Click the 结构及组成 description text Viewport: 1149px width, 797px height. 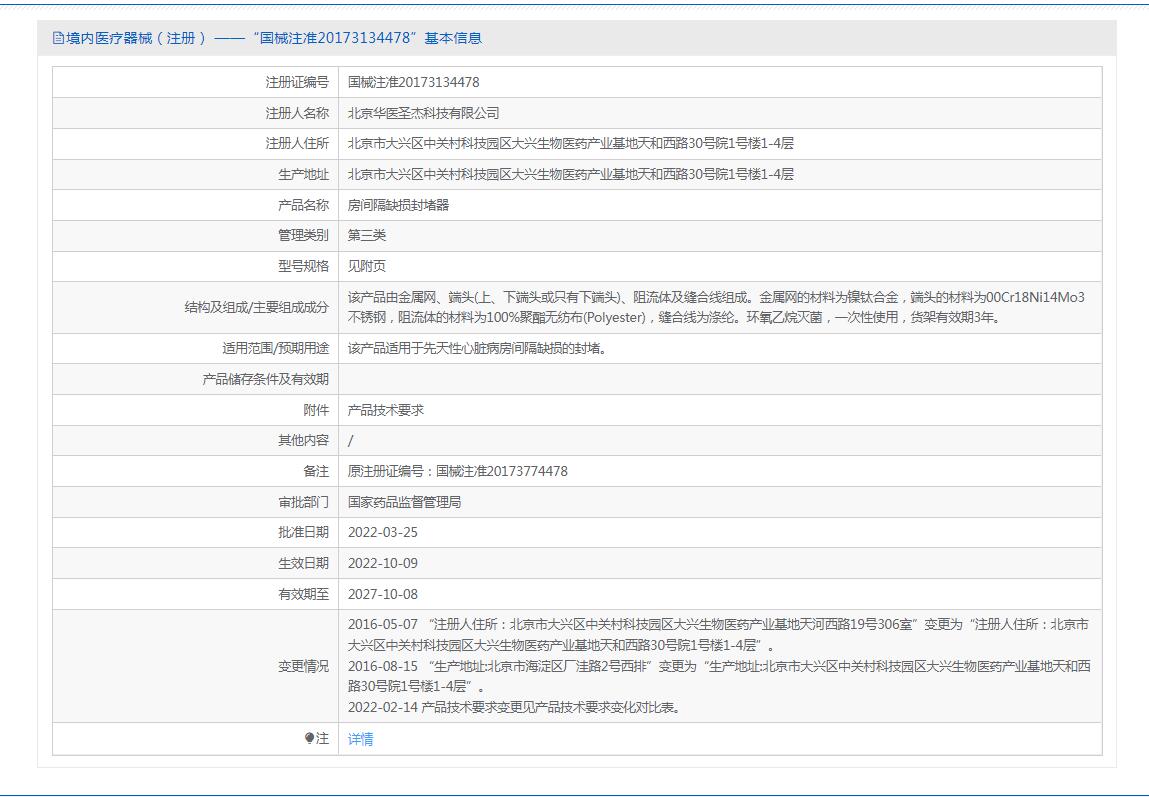(x=715, y=307)
